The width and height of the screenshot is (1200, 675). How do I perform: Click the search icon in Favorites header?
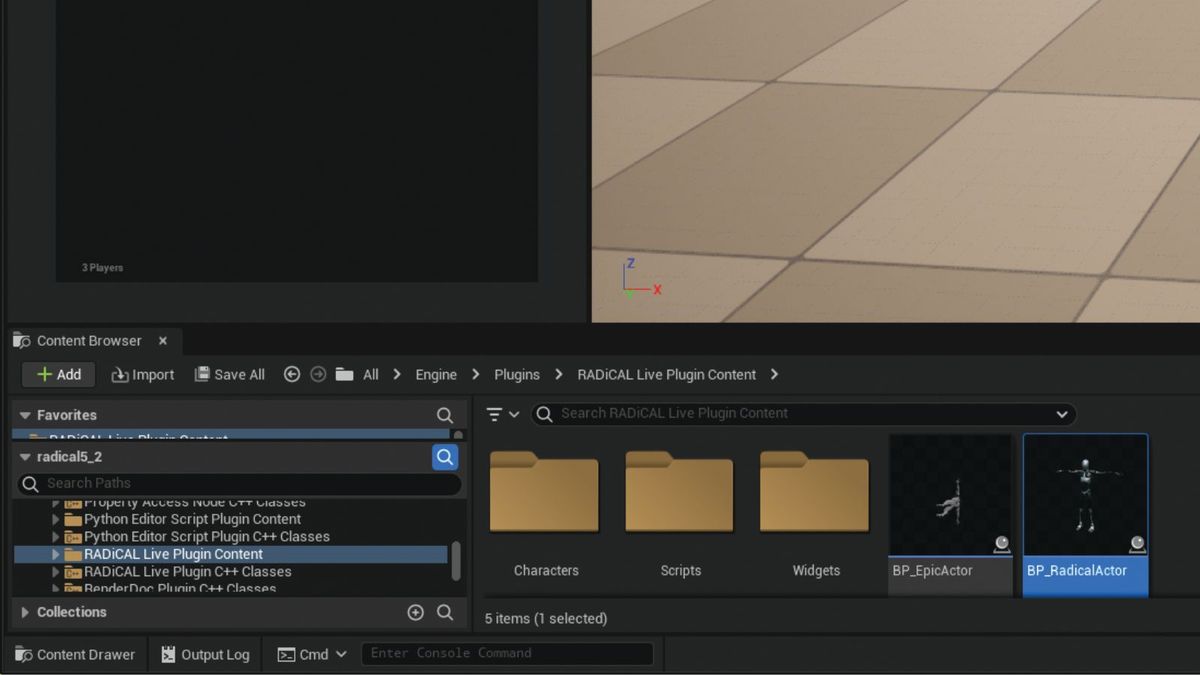444,414
